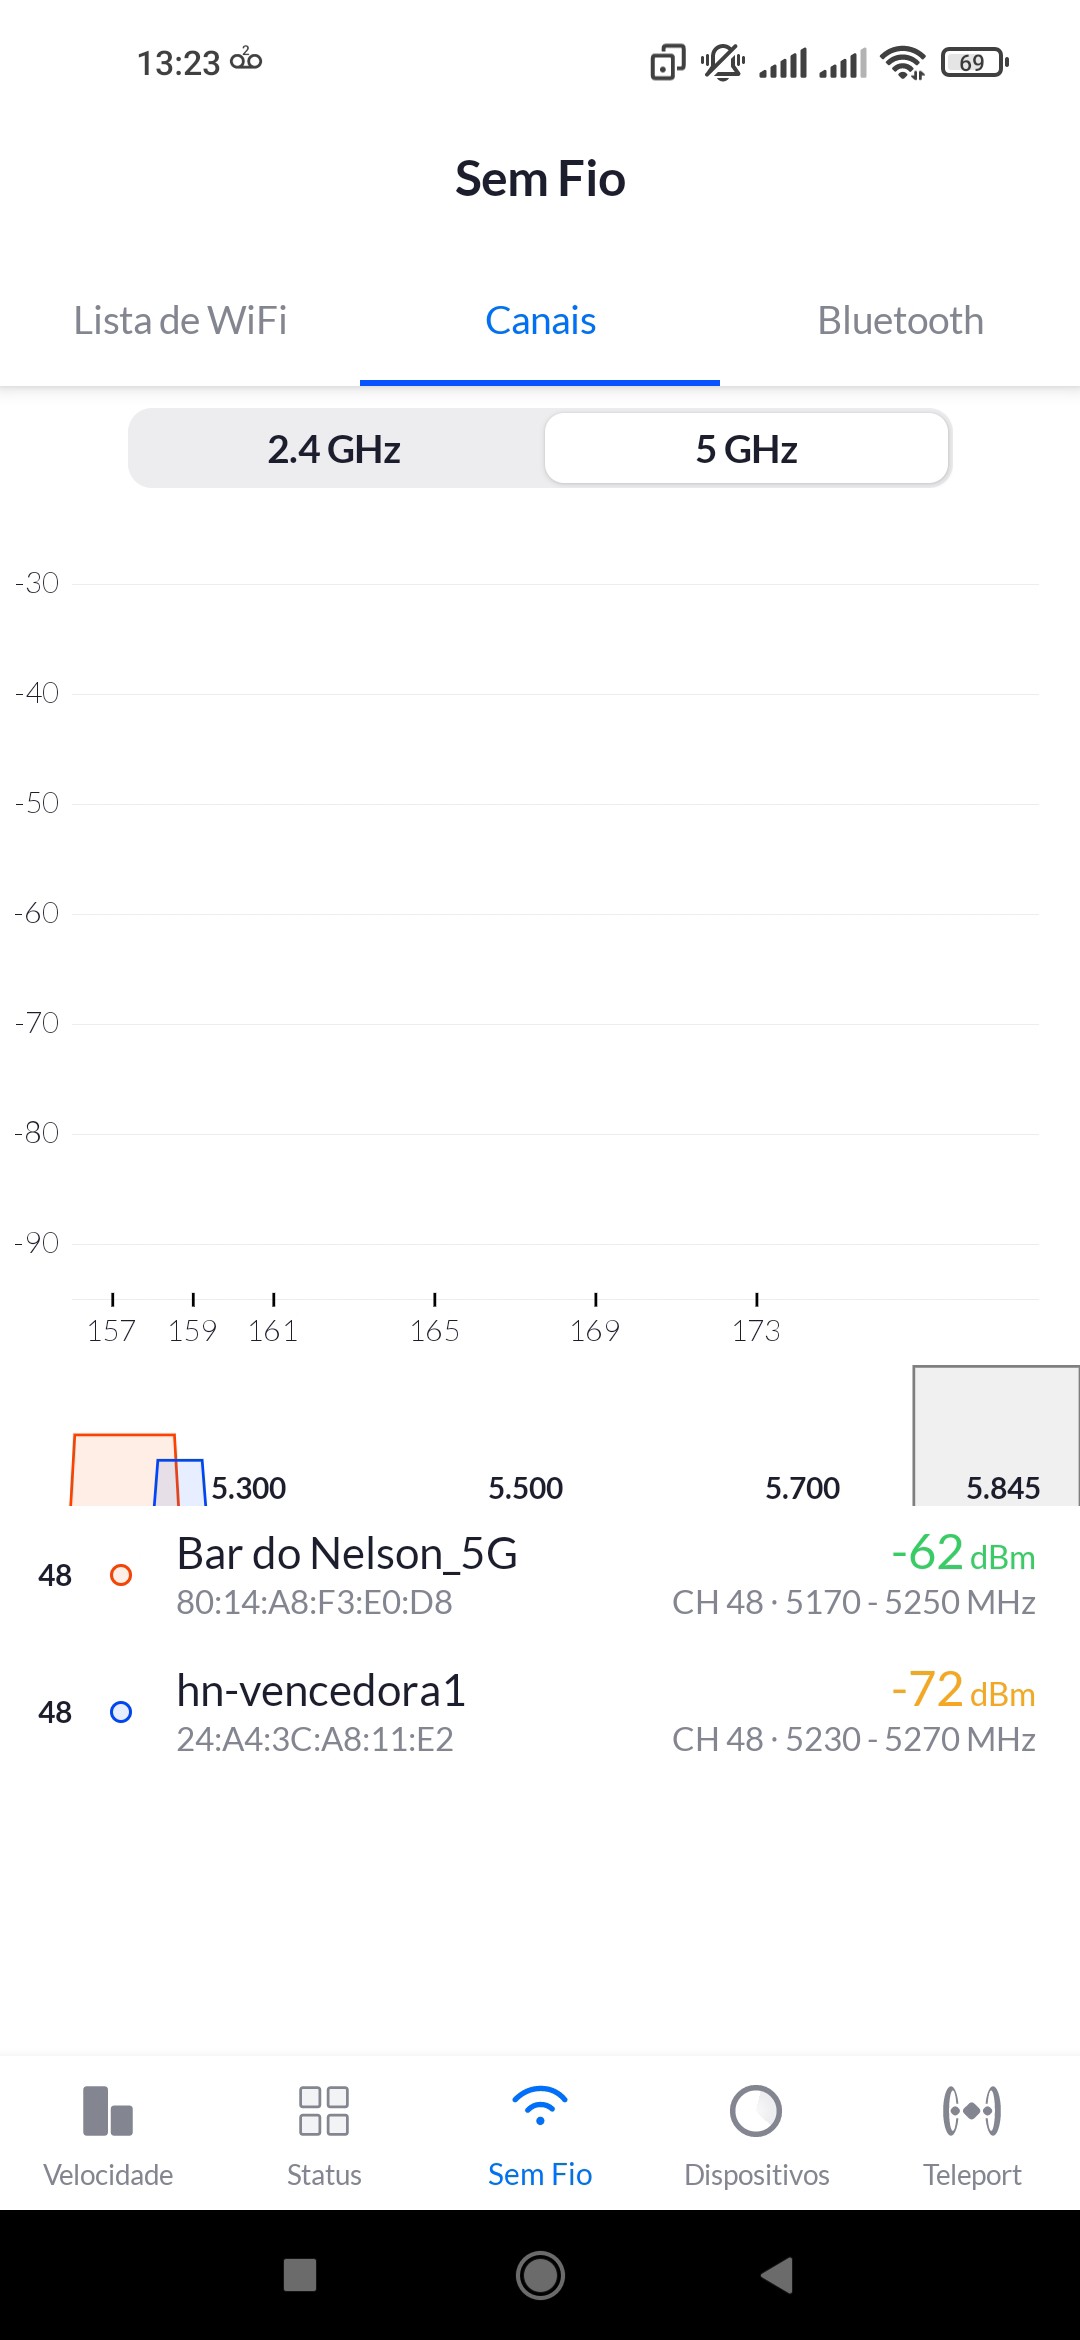Tap blue circle marker for hn-vencedora1
This screenshot has height=2340, width=1080.
[x=121, y=1712]
